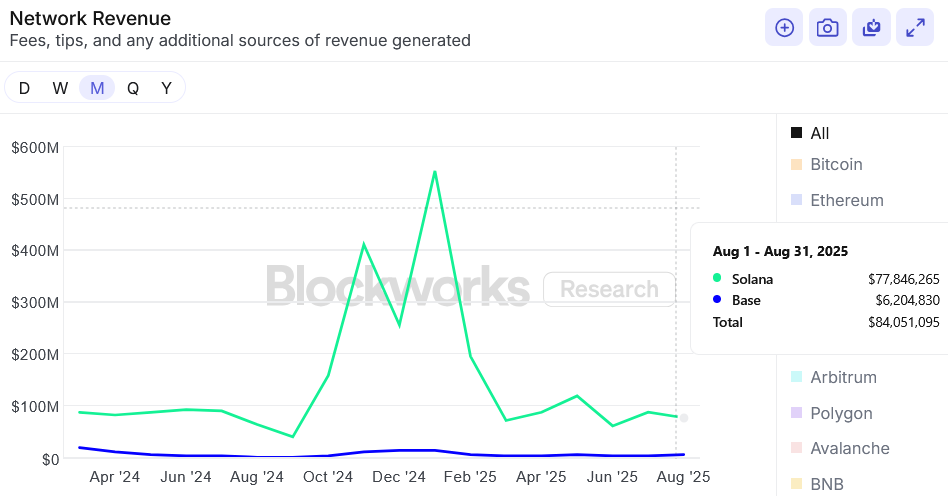Show the Arbitrum series
The image size is (948, 496).
tap(834, 377)
